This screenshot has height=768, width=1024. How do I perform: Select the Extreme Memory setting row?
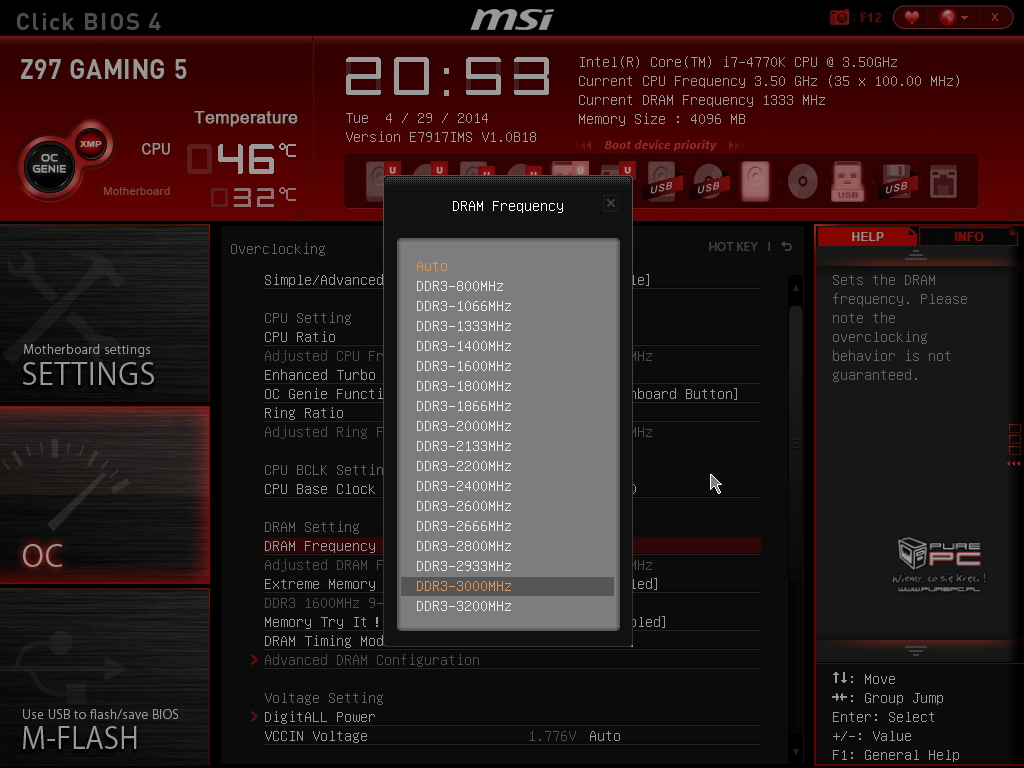tap(512, 584)
